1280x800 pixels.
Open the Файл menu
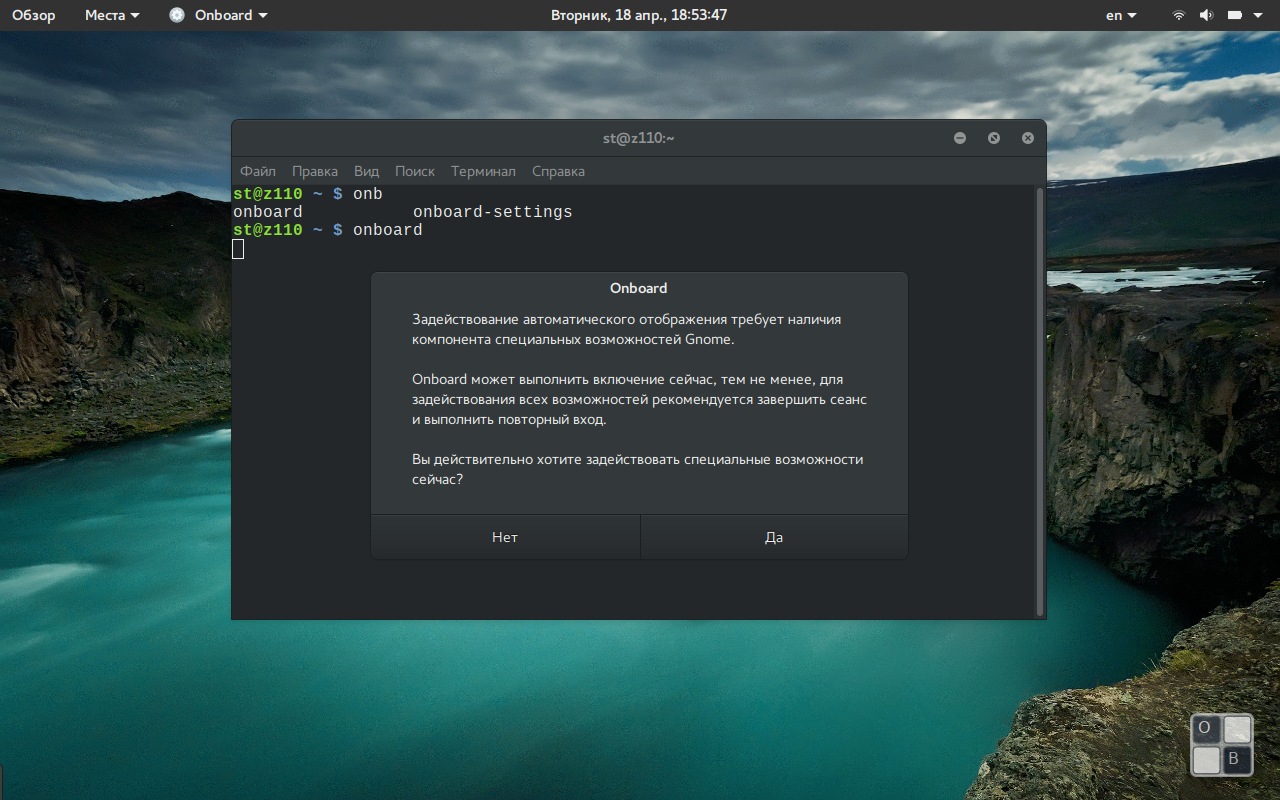tap(258, 171)
